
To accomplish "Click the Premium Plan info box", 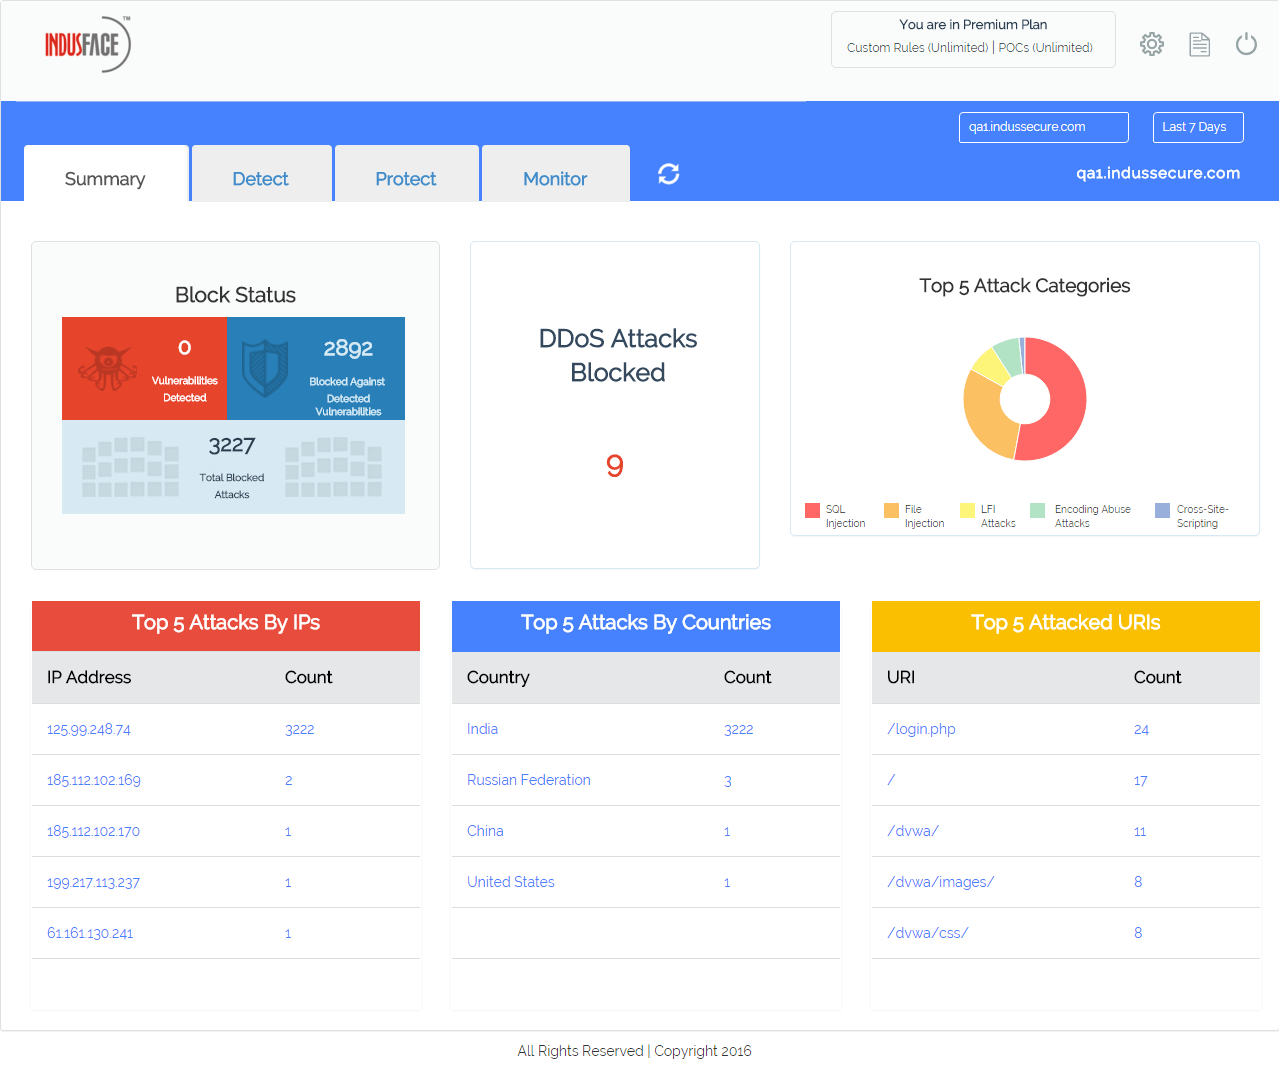I will (973, 40).
